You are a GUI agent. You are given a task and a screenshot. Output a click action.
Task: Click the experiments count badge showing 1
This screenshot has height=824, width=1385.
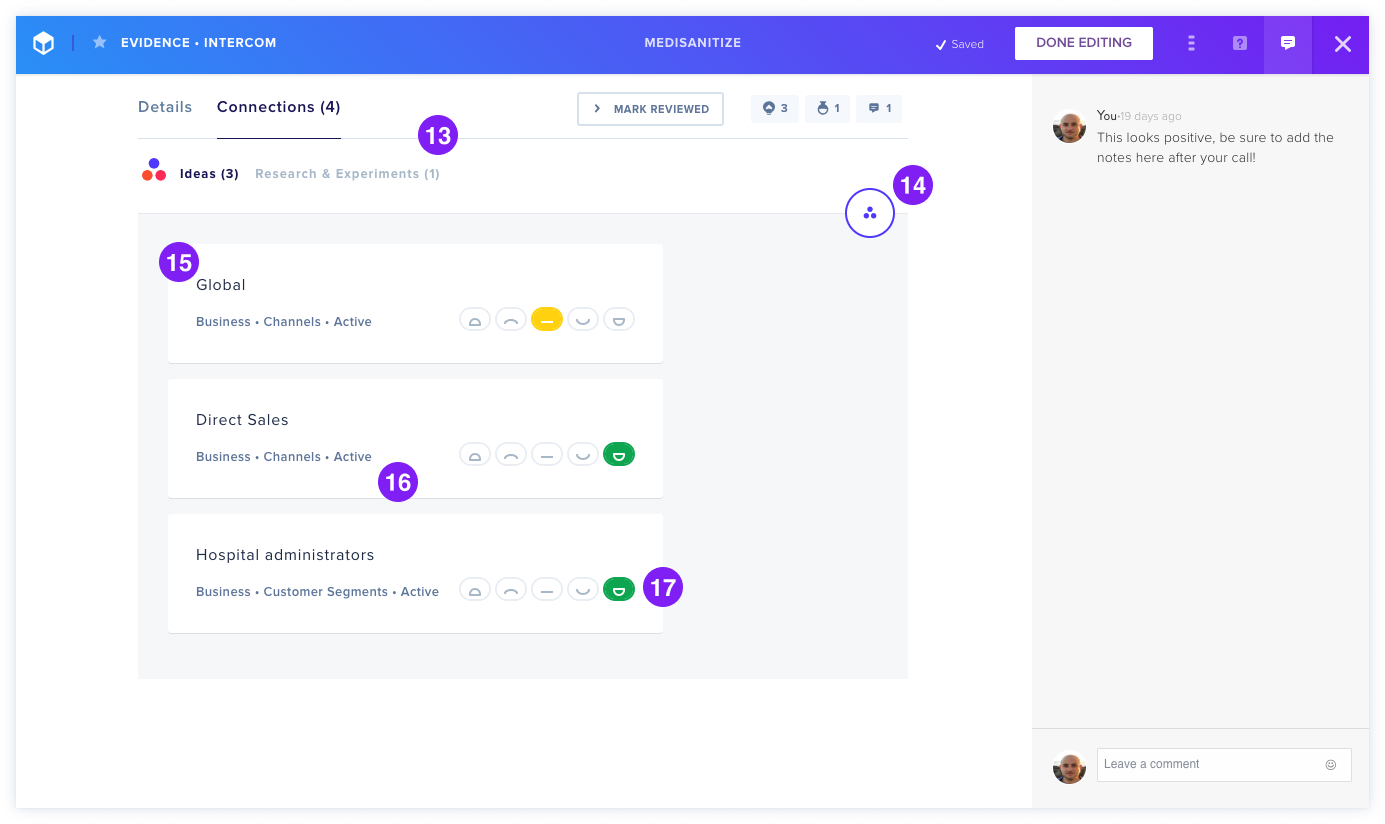827,108
